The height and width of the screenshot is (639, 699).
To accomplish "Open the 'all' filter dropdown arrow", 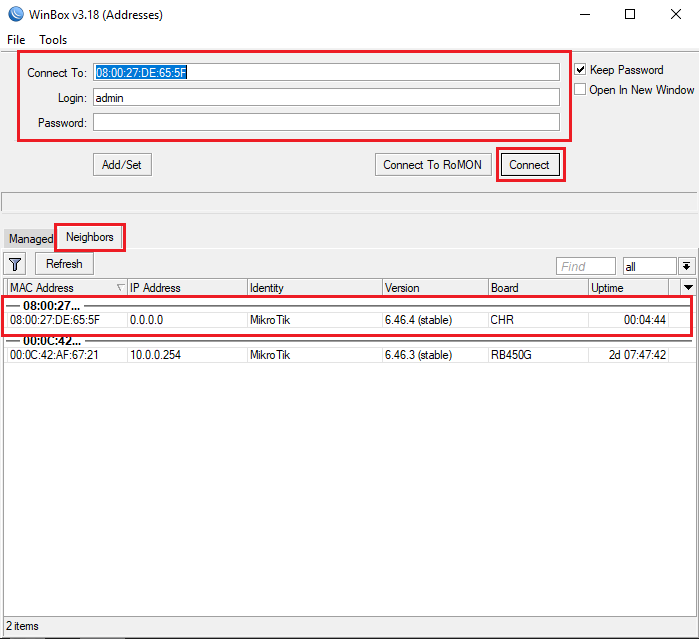I will coord(687,267).
